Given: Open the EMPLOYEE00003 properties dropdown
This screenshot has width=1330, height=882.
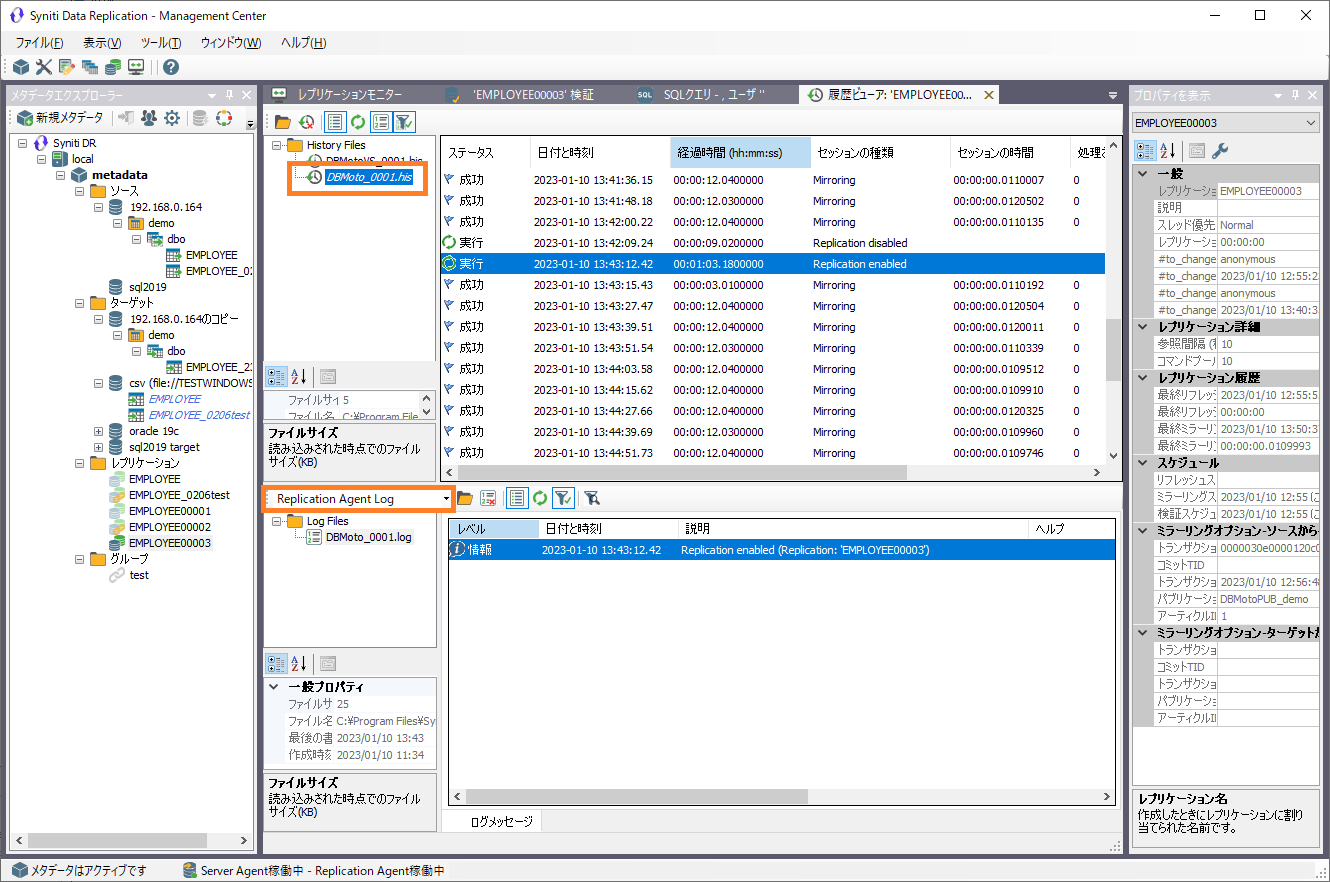Looking at the screenshot, I should pyautogui.click(x=1312, y=122).
